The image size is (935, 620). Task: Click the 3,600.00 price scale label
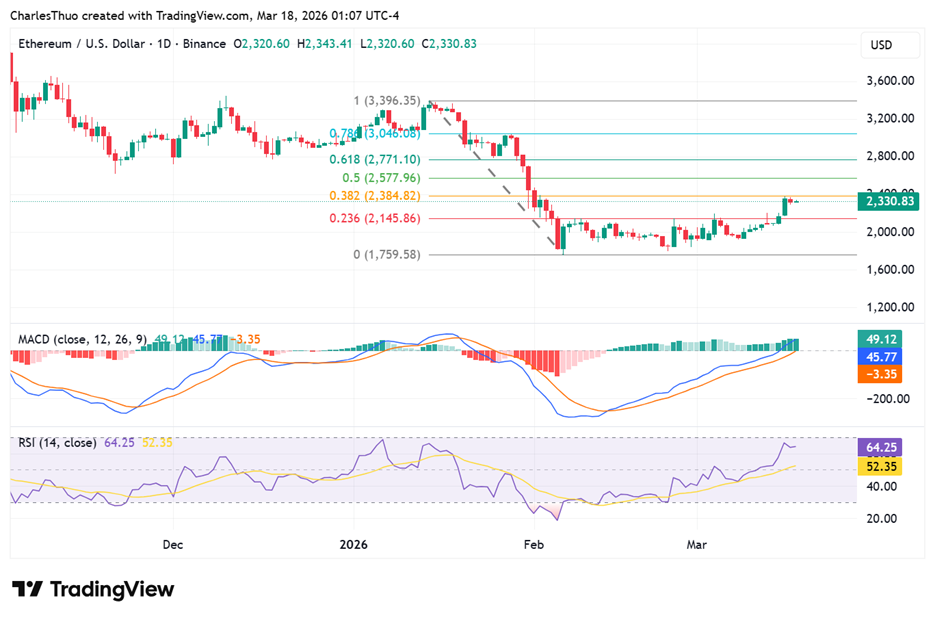[889, 81]
